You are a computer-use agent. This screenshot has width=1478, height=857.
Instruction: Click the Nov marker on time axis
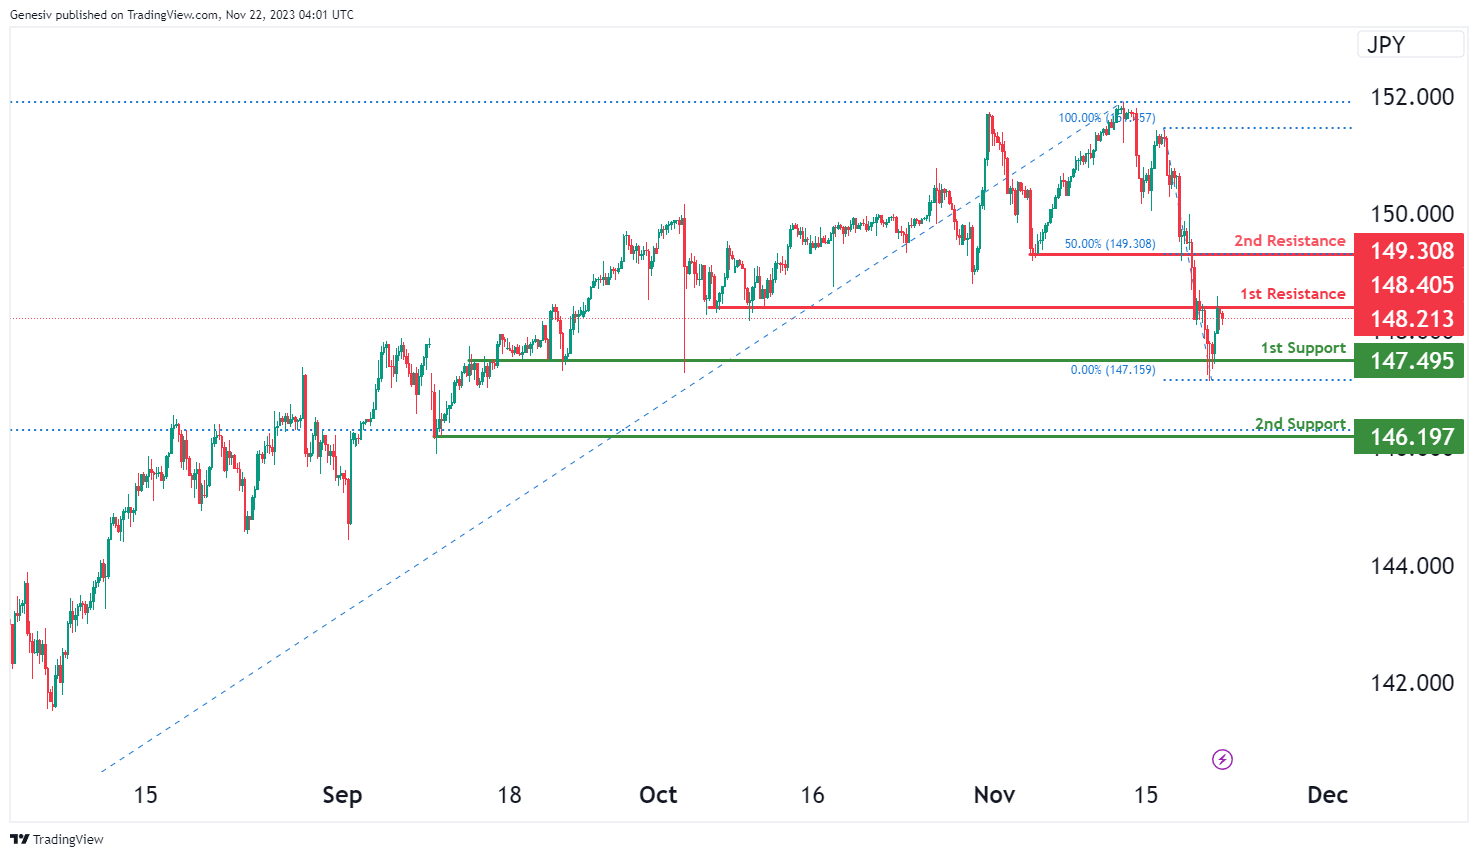[x=994, y=795]
